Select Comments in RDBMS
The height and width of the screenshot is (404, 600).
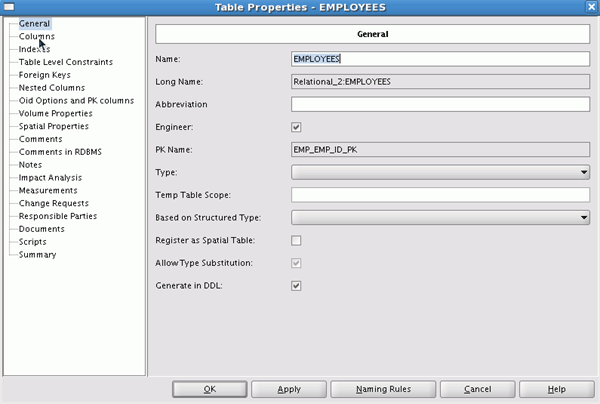60,152
